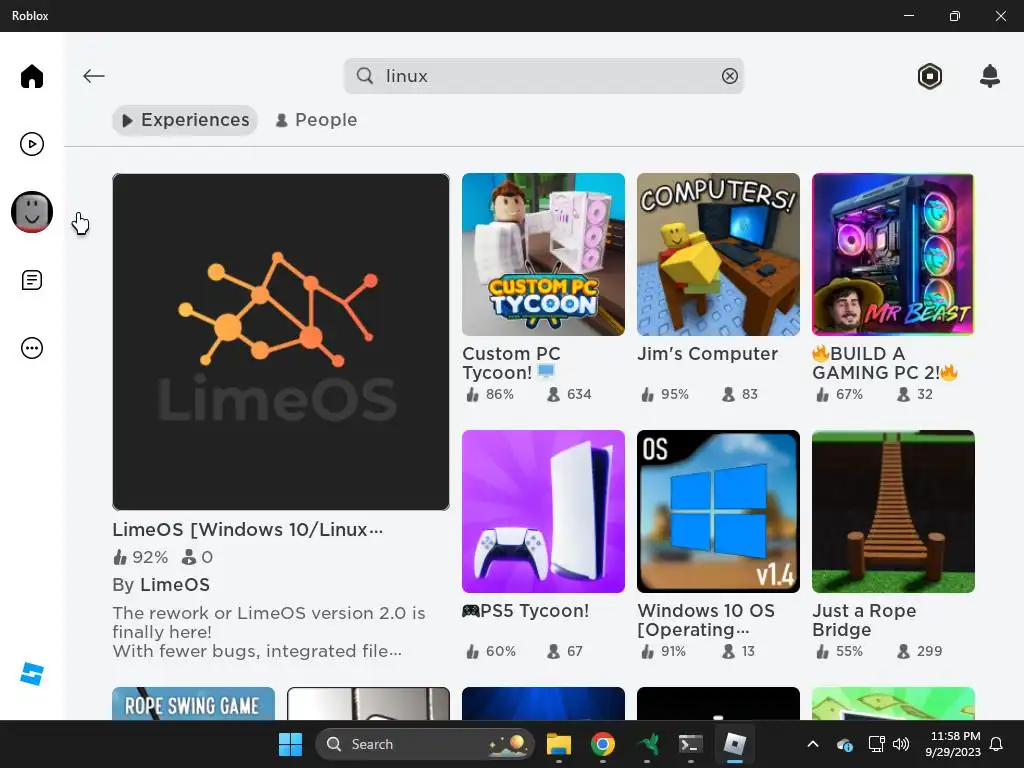This screenshot has height=768, width=1024.
Task: Click the By LimeOS creator link
Action: pyautogui.click(x=161, y=584)
